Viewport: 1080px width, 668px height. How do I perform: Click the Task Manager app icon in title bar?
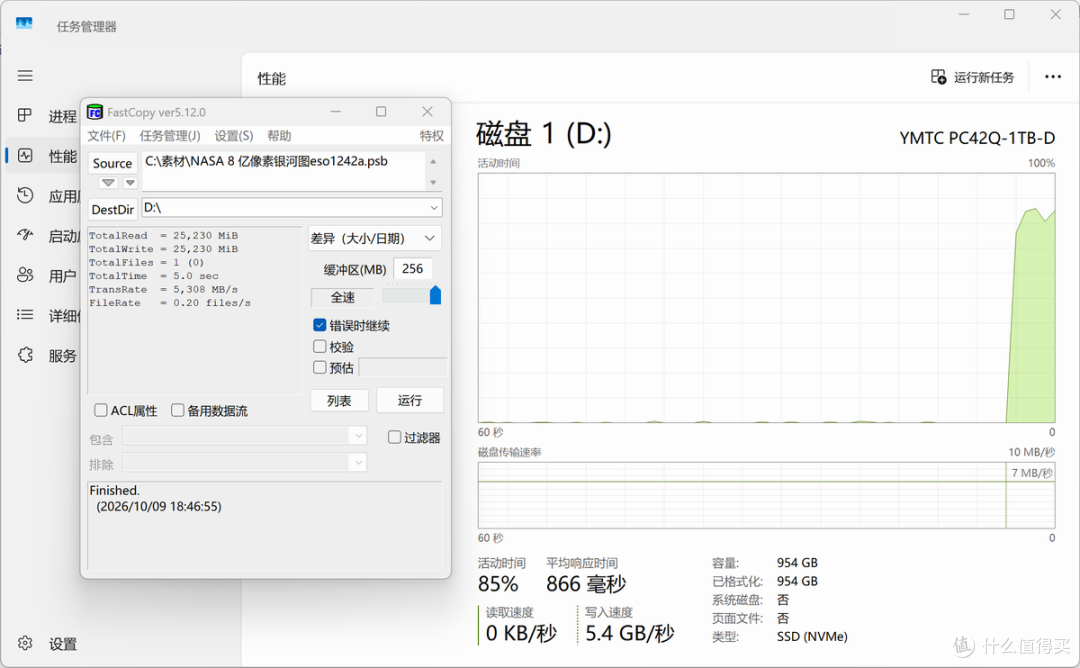[24, 24]
